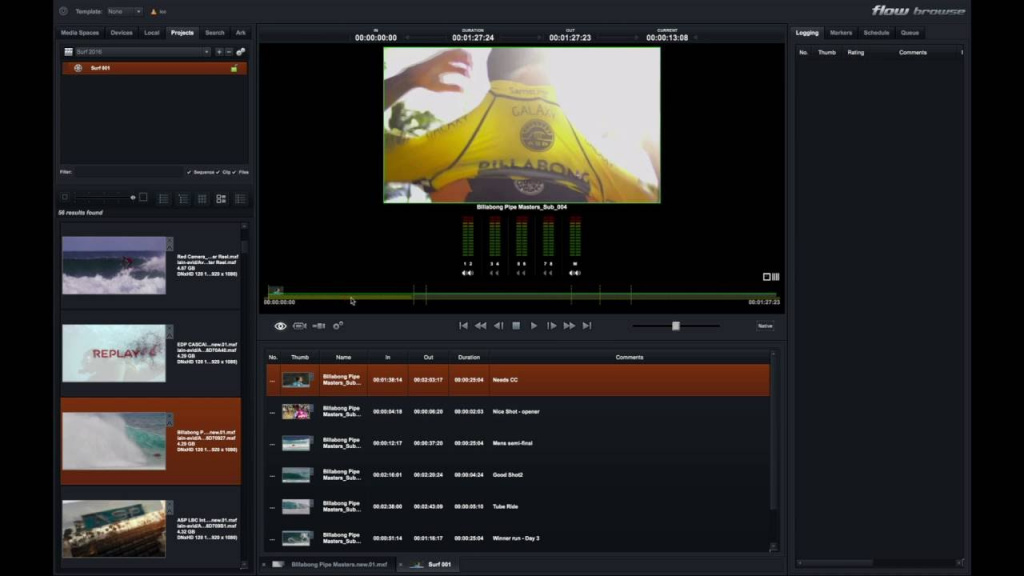Open the Ark tab

pyautogui.click(x=241, y=33)
